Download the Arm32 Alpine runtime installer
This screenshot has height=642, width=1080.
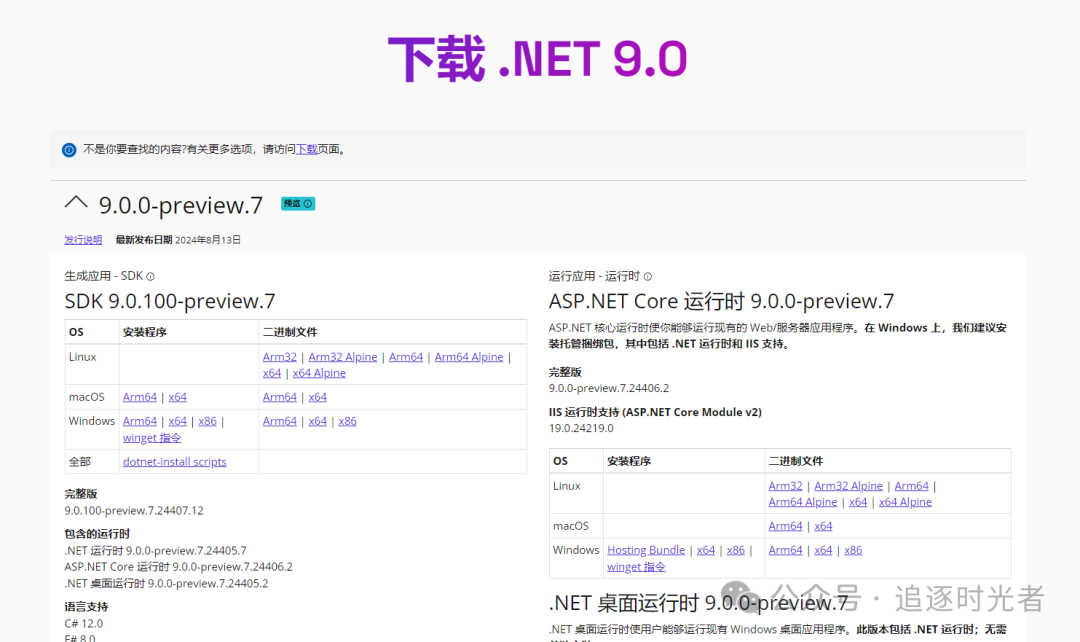click(848, 485)
